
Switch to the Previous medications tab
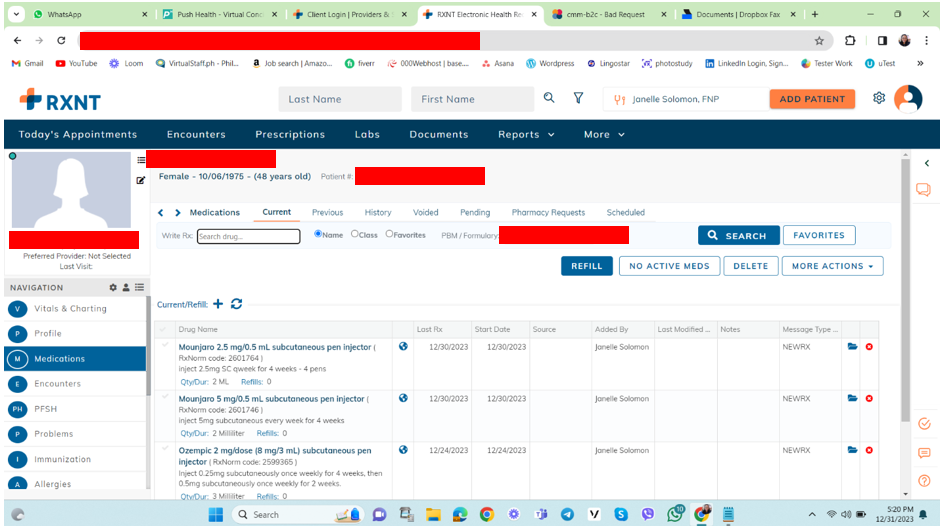click(327, 213)
